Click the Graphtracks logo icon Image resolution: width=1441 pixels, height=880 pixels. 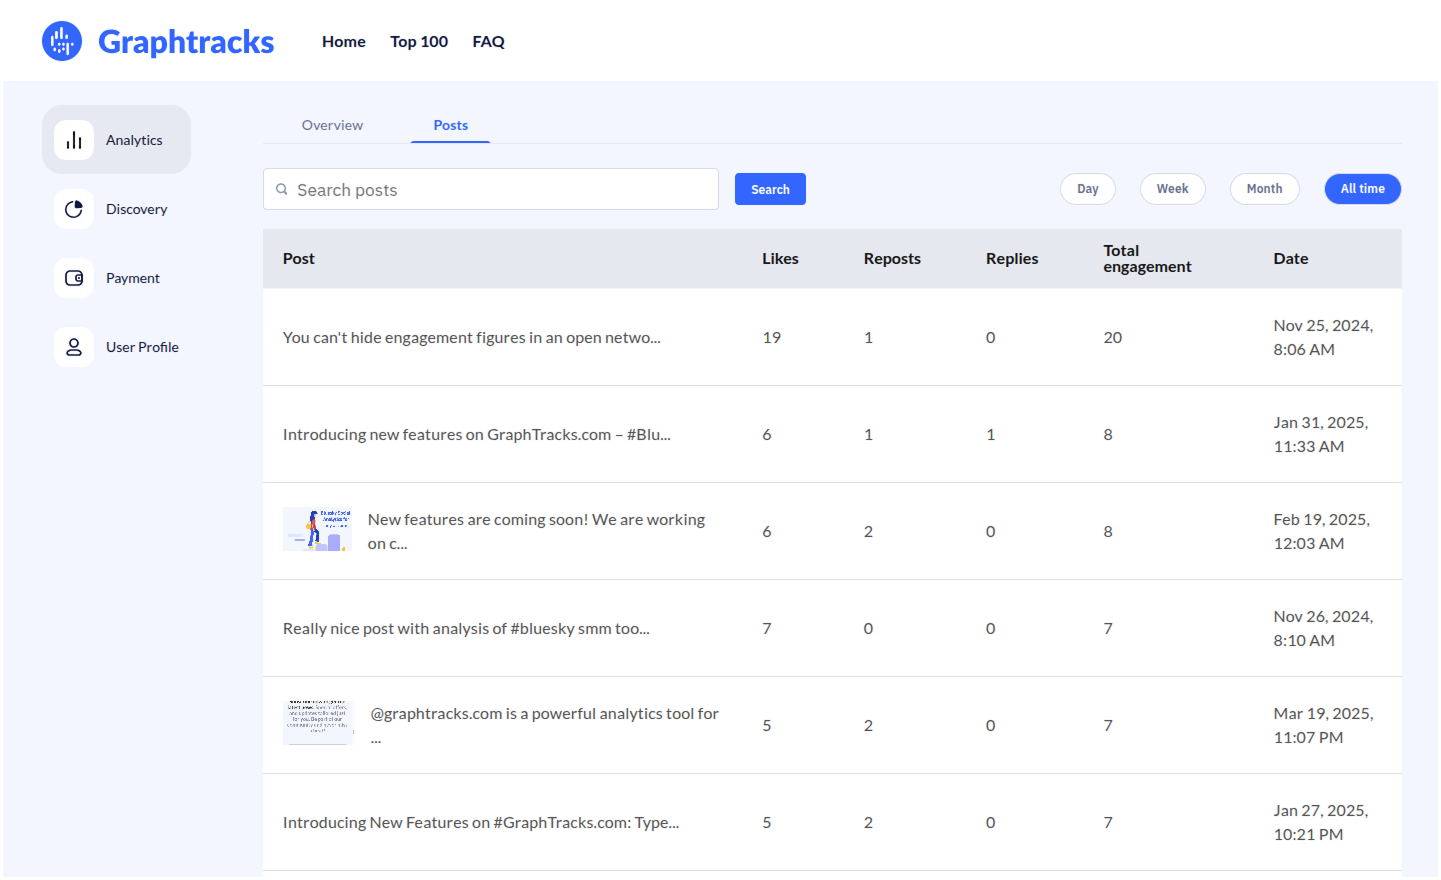(62, 41)
